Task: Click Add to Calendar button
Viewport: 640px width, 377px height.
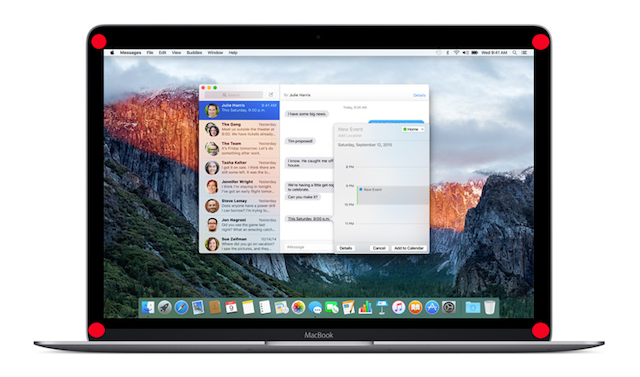Action: click(x=409, y=248)
